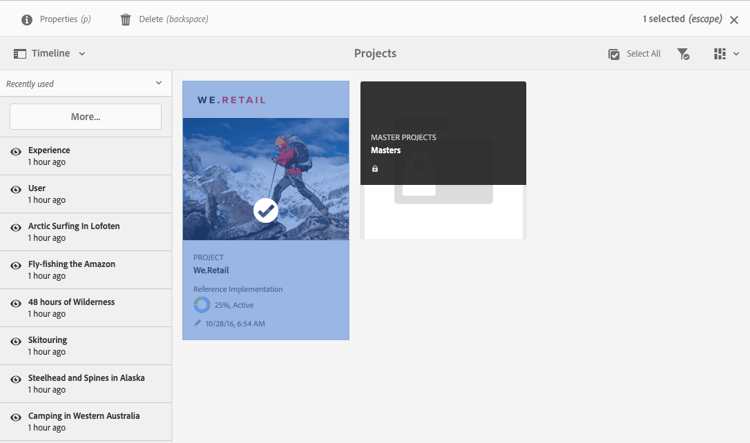Click the card view grid icon
The image size is (750, 443).
point(719,54)
